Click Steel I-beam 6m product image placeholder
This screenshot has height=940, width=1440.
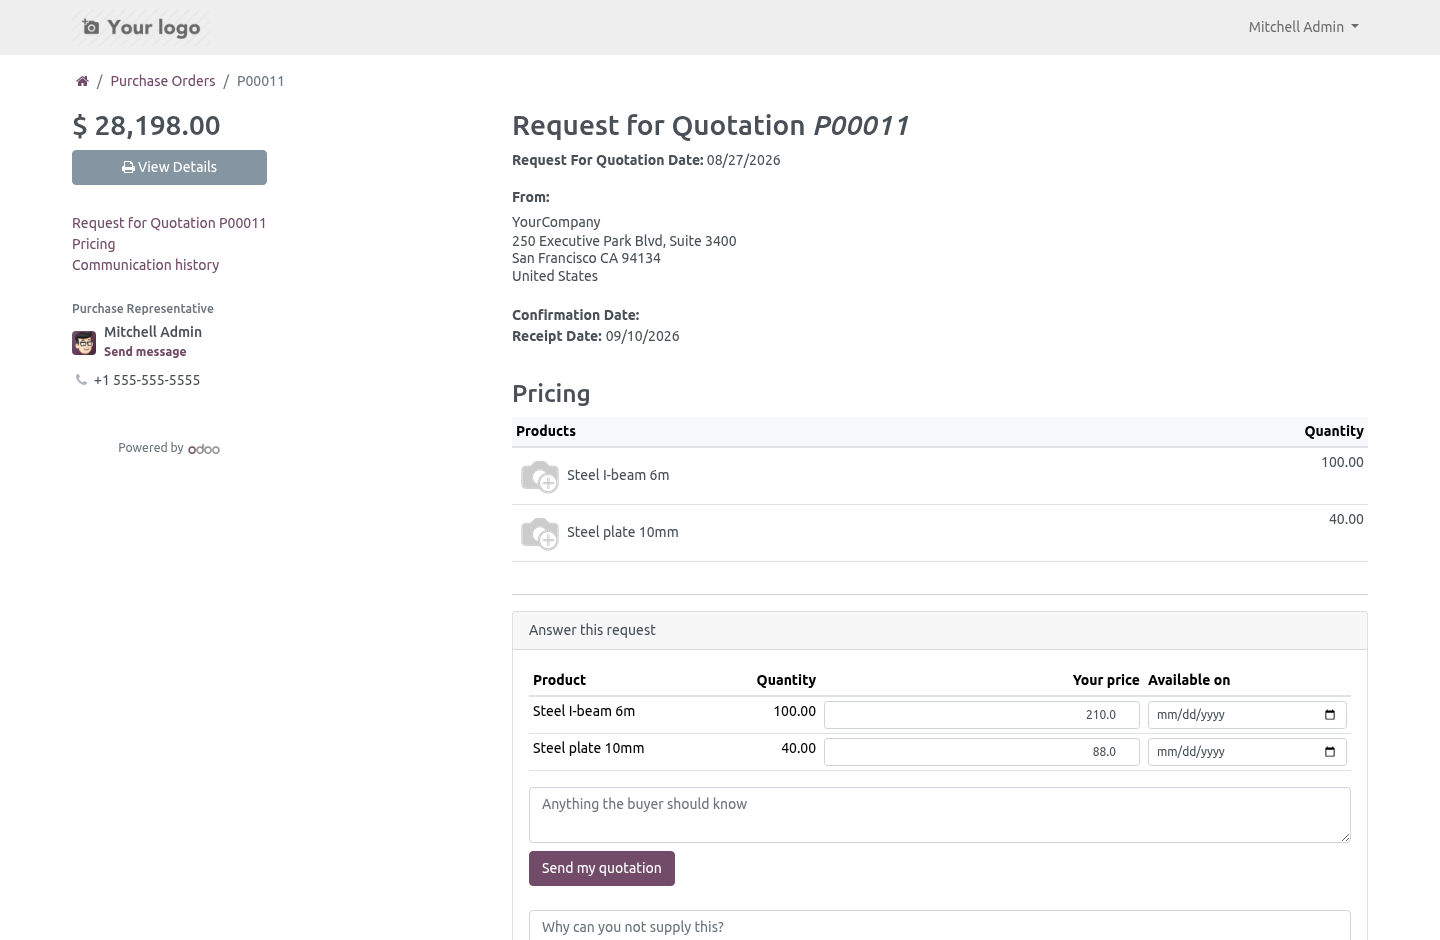pos(540,476)
